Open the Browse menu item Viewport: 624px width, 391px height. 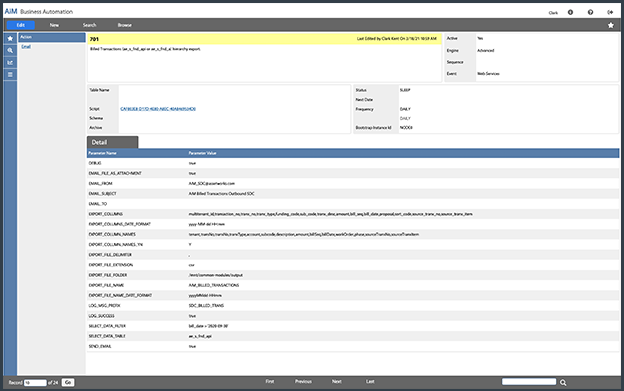125,25
